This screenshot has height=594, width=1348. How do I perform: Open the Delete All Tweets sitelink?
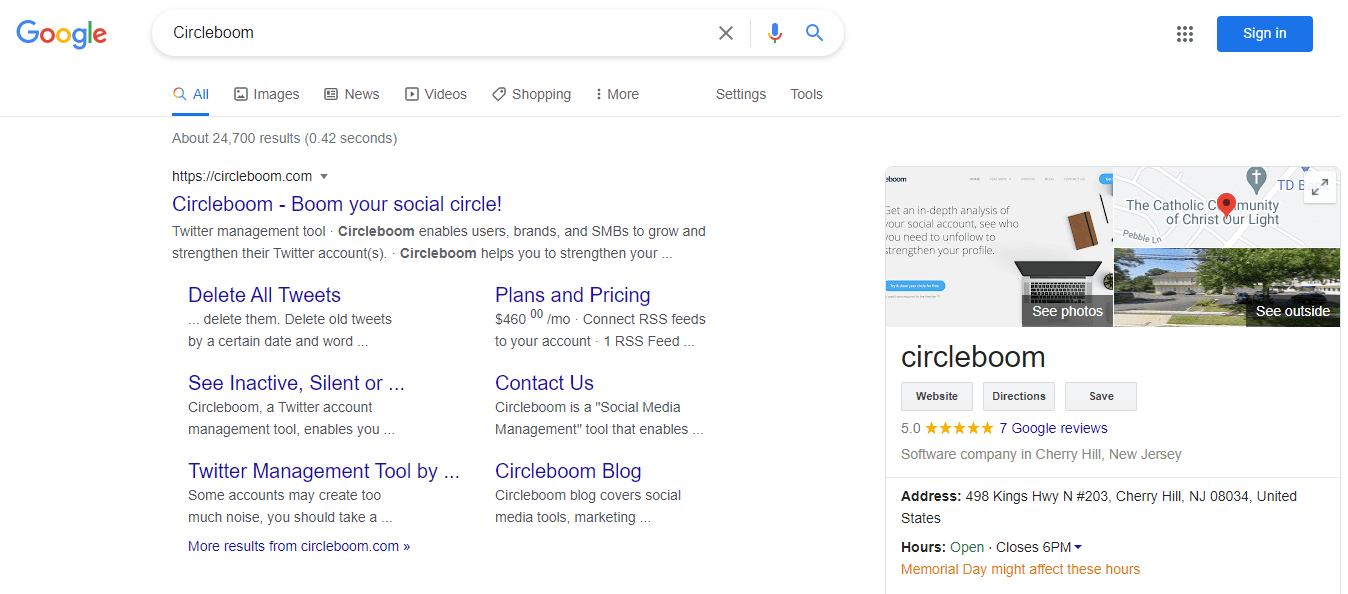264,295
